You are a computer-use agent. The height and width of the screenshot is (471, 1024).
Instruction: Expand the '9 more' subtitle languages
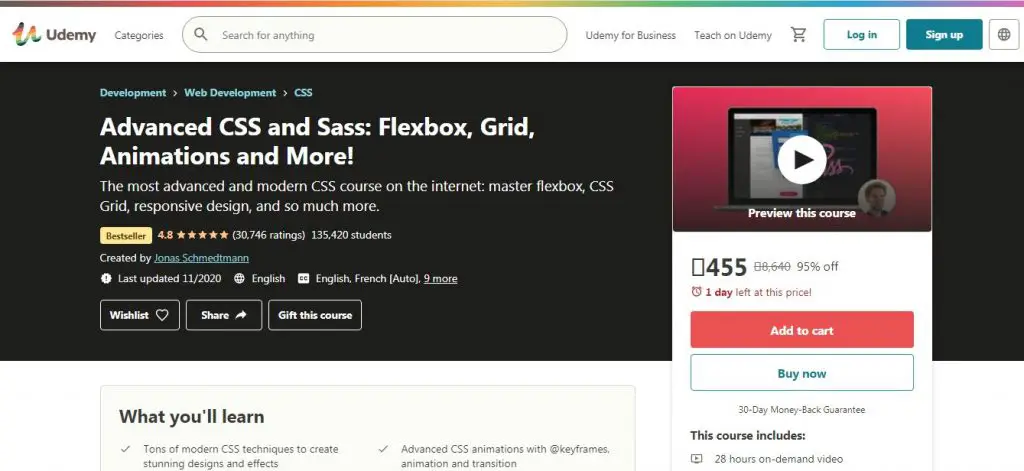440,278
